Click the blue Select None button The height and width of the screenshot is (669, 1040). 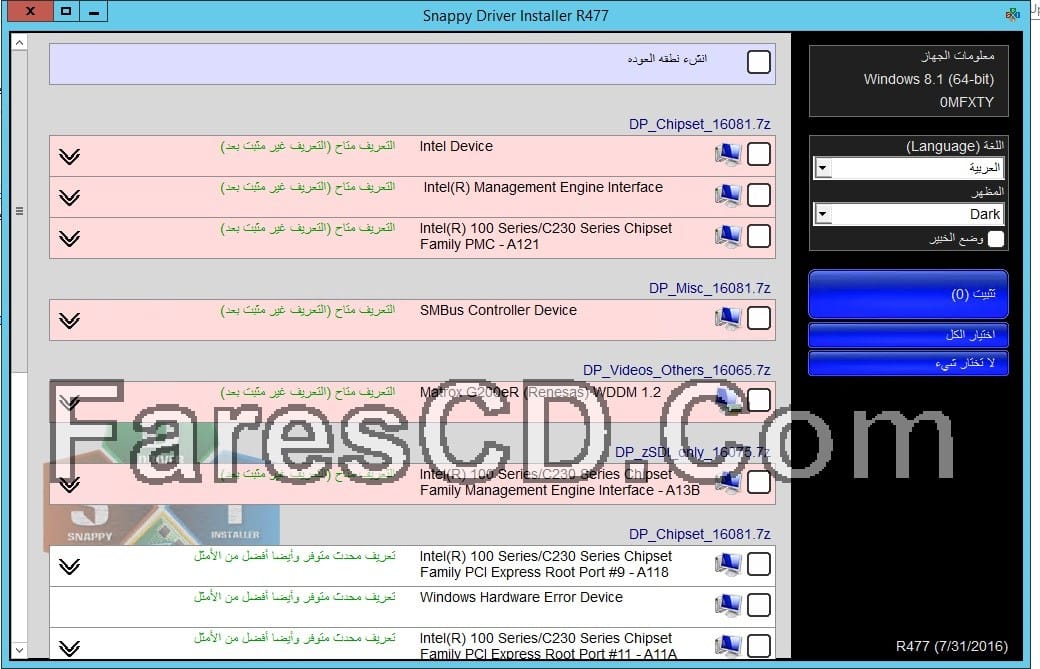pos(908,363)
